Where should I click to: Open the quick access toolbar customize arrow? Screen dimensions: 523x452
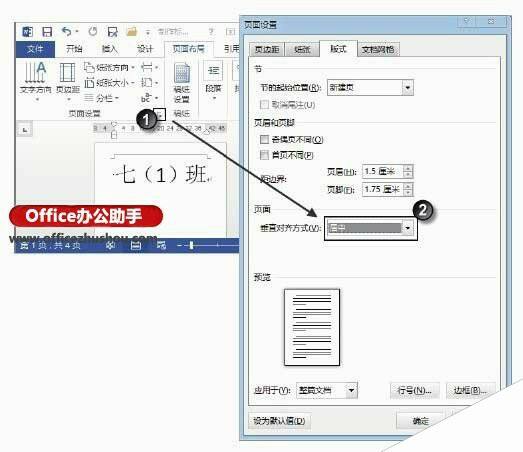point(147,32)
